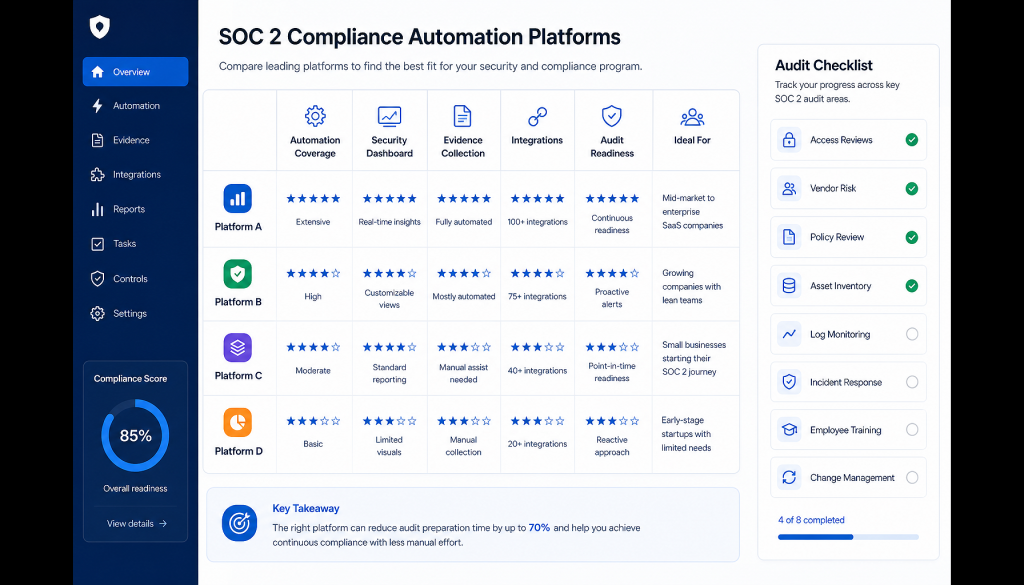1024x585 pixels.
Task: Click the 'Real-time insights' cell
Action: pos(389,222)
